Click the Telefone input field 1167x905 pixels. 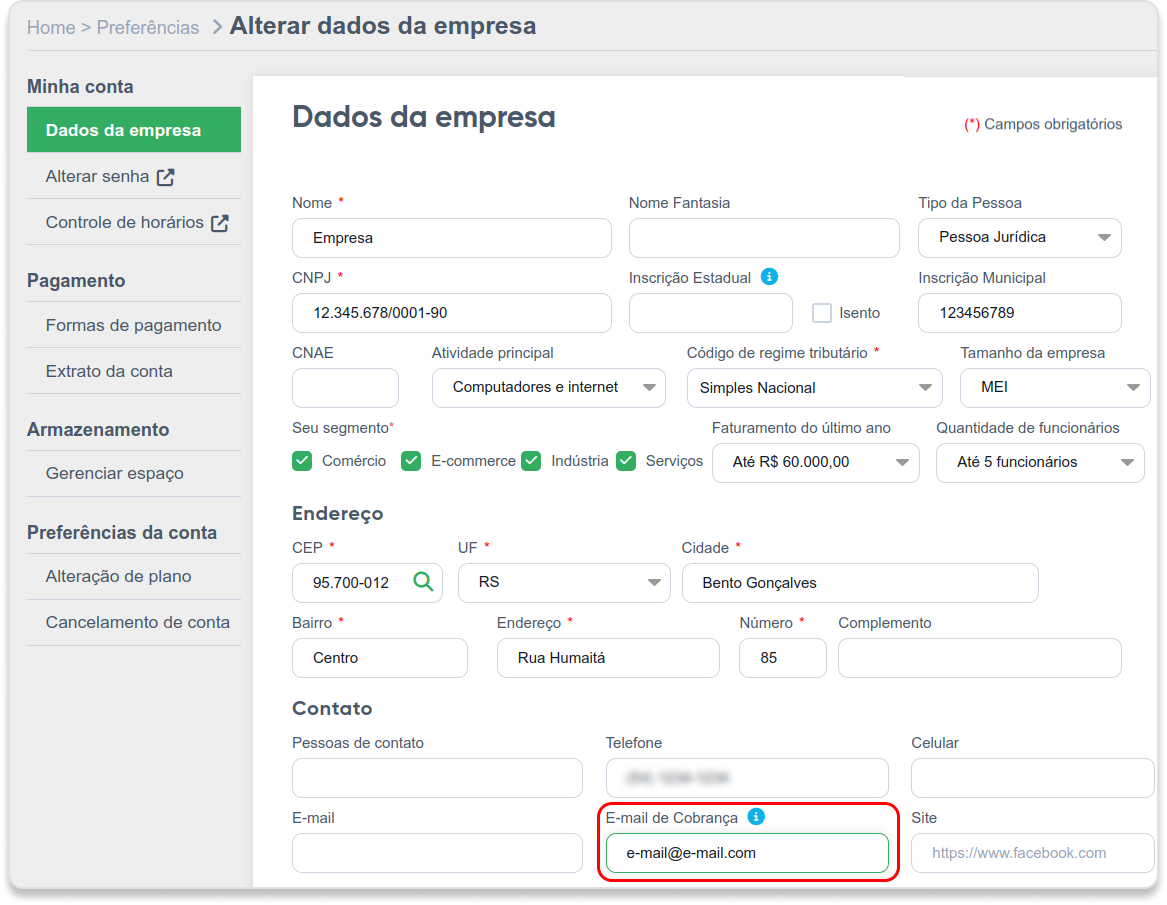pos(747,778)
